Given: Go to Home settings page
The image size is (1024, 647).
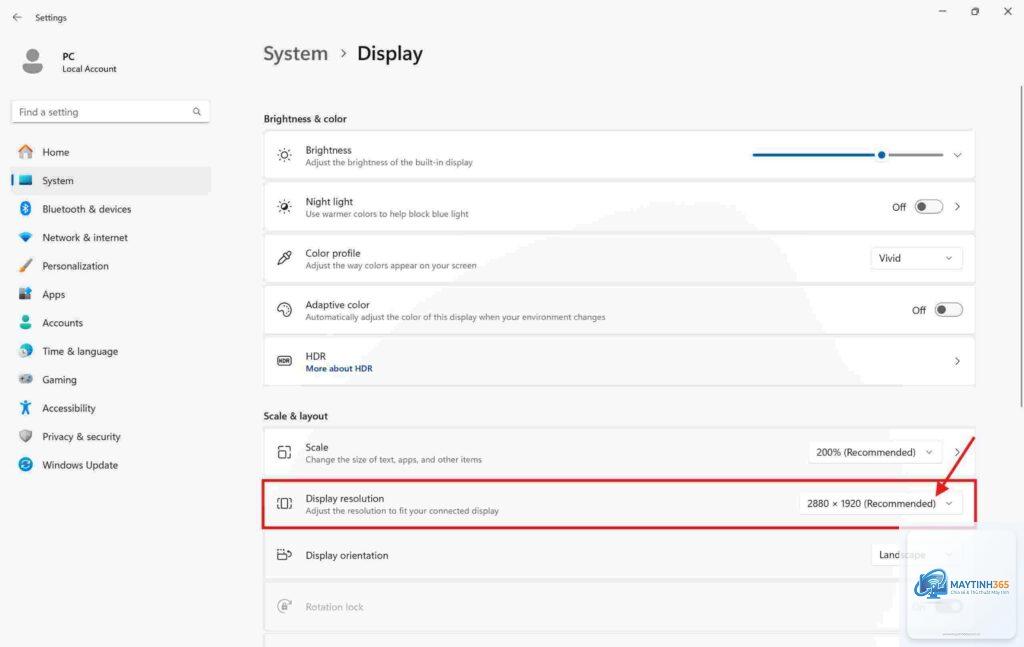Looking at the screenshot, I should [x=111, y=152].
